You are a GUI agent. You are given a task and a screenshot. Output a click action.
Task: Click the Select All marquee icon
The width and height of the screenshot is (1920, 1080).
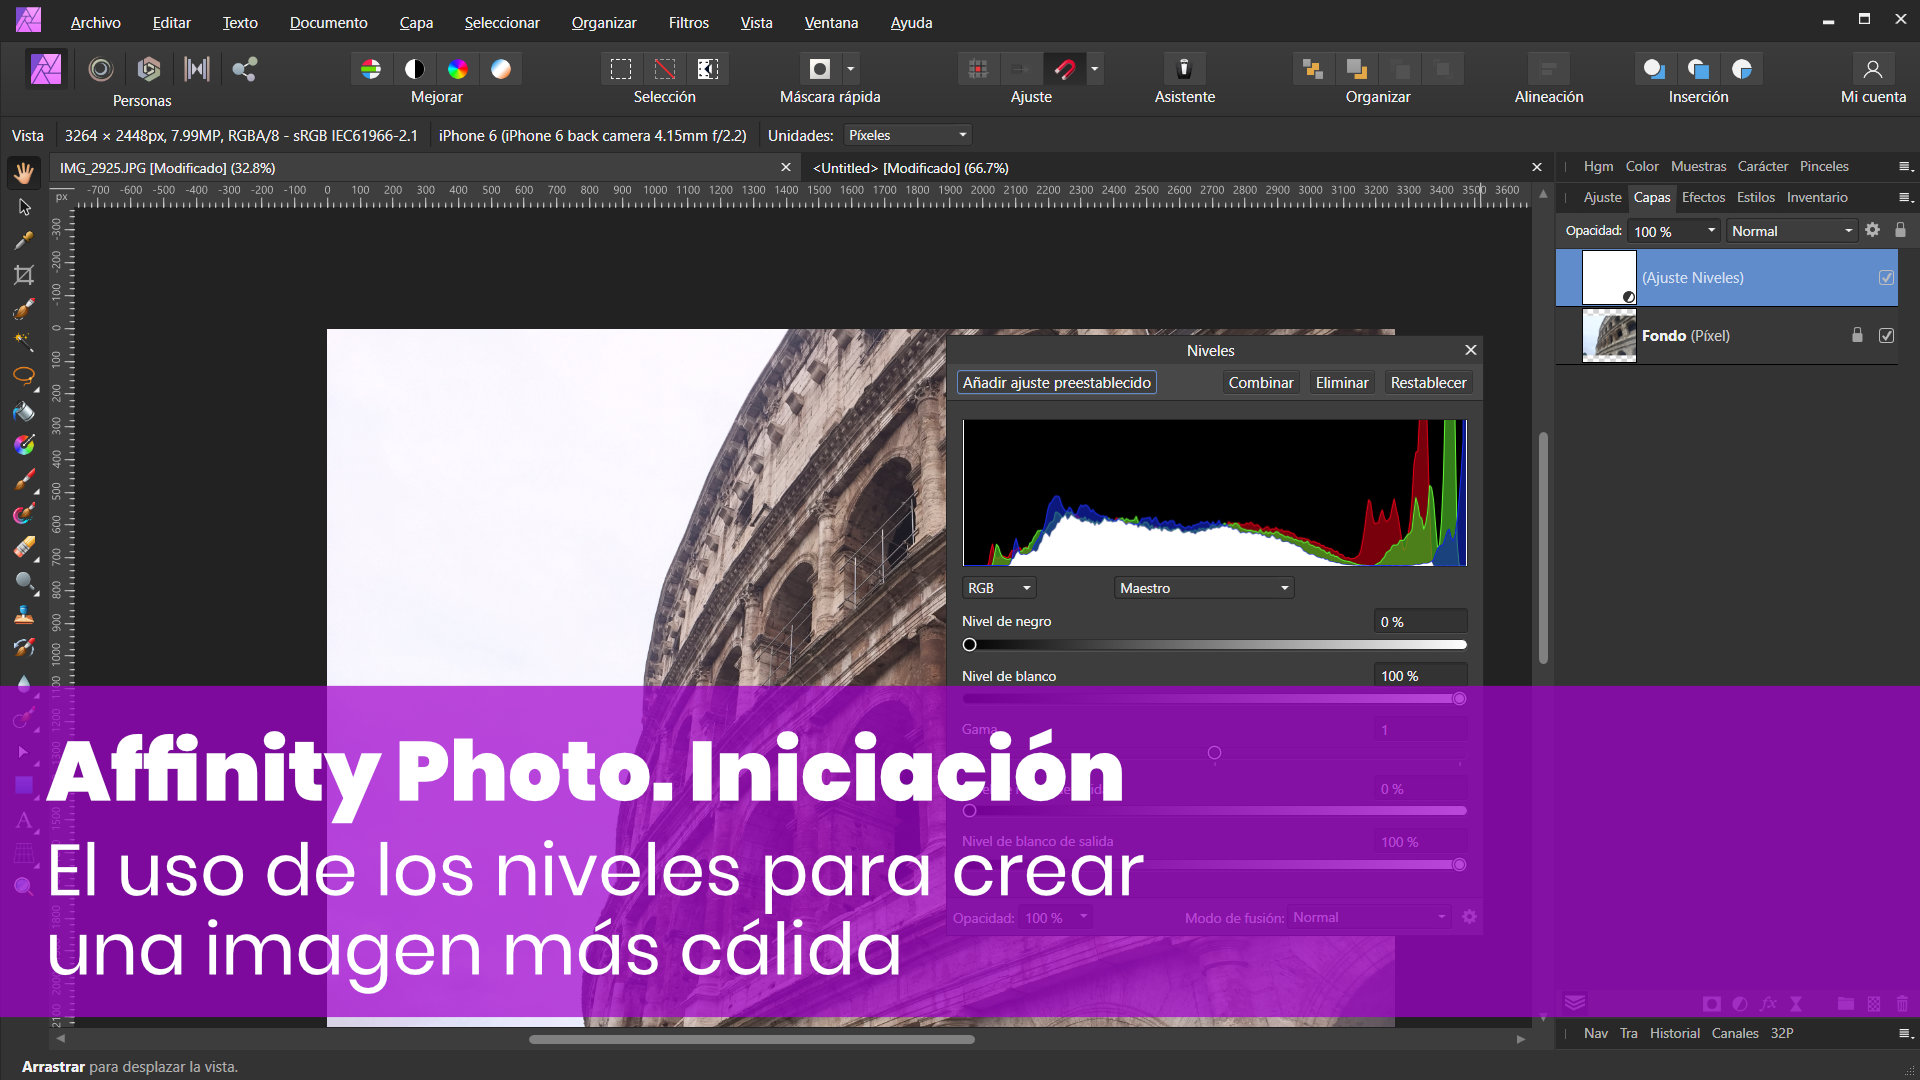coord(621,69)
